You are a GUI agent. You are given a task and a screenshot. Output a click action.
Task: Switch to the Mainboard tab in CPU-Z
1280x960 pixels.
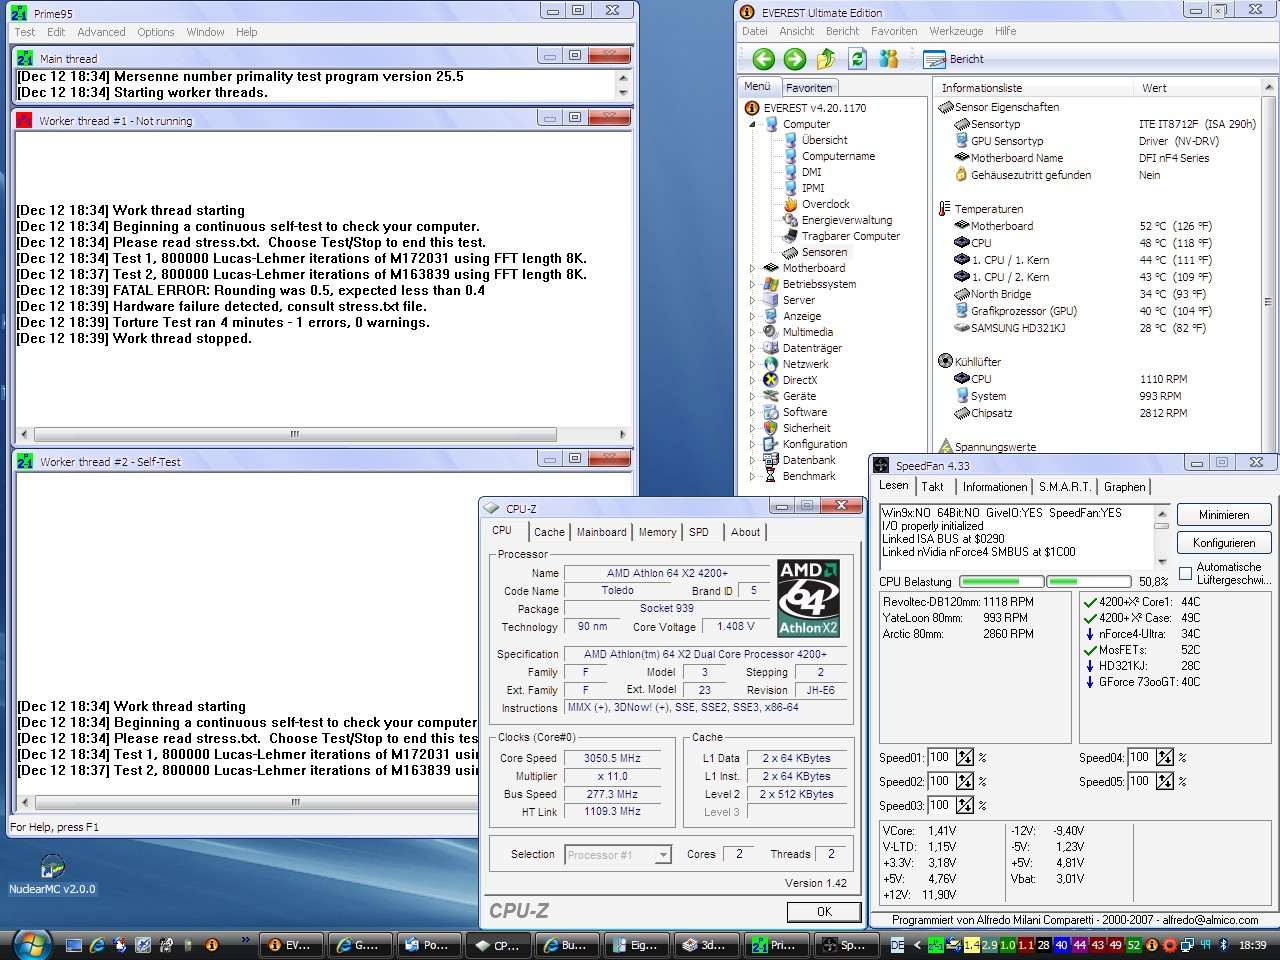pos(601,532)
